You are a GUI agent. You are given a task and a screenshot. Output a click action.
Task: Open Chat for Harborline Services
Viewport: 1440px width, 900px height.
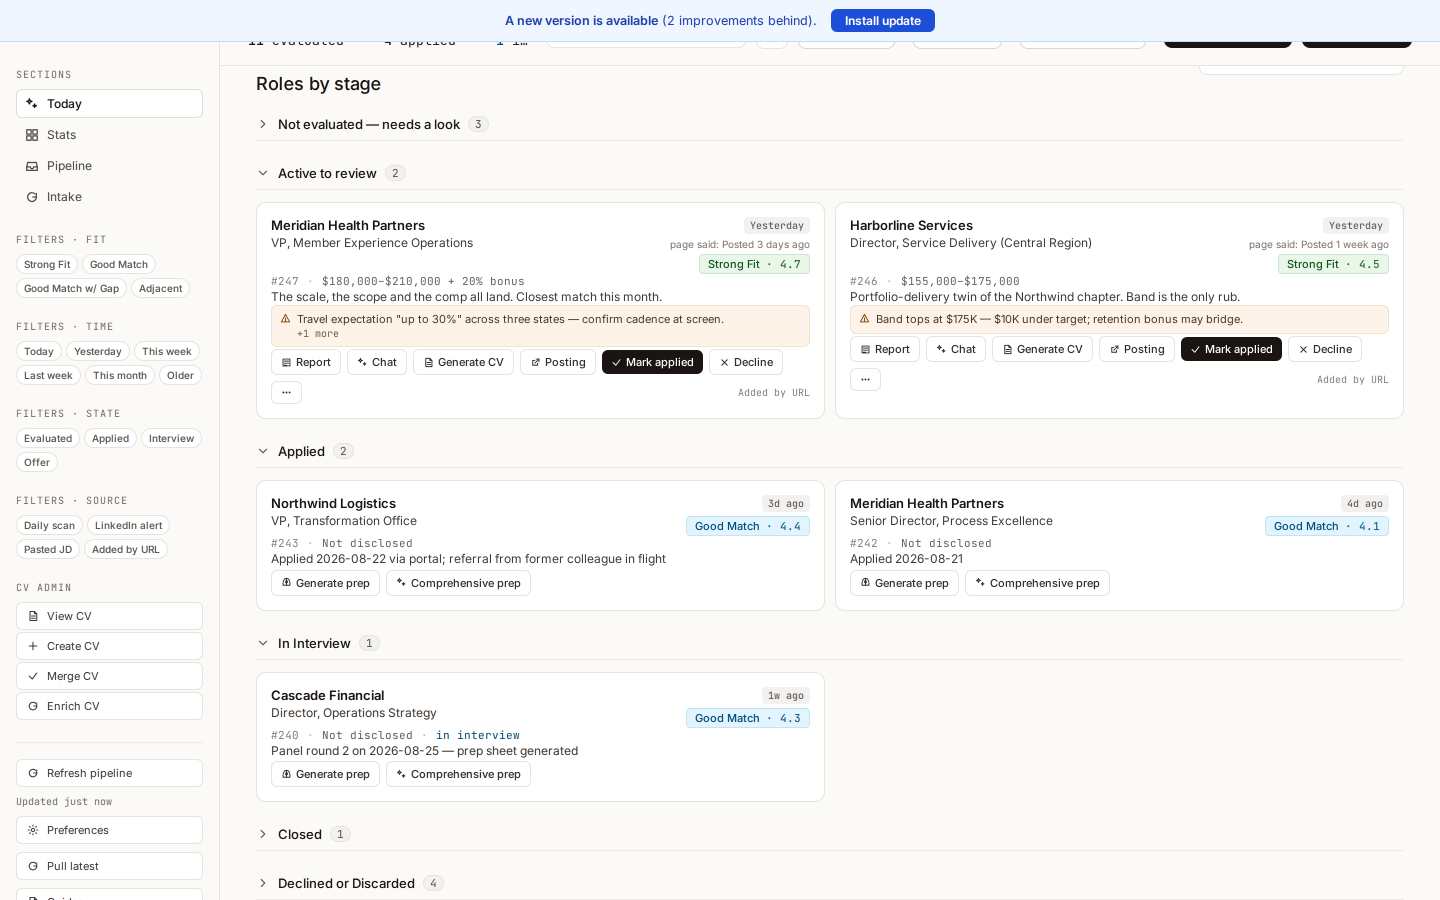click(x=956, y=349)
